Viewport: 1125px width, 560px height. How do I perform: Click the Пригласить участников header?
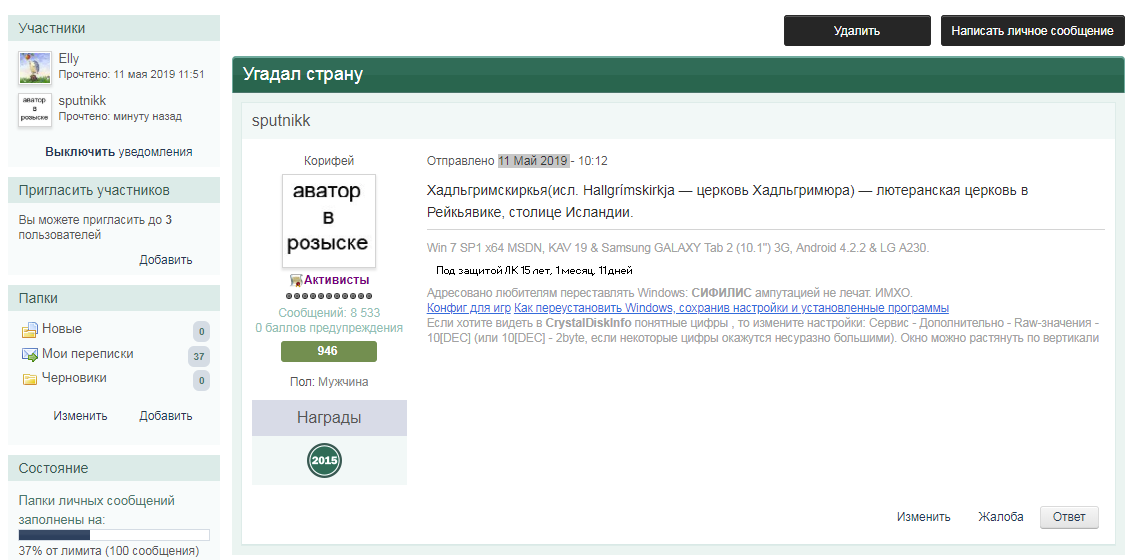[x=114, y=191]
